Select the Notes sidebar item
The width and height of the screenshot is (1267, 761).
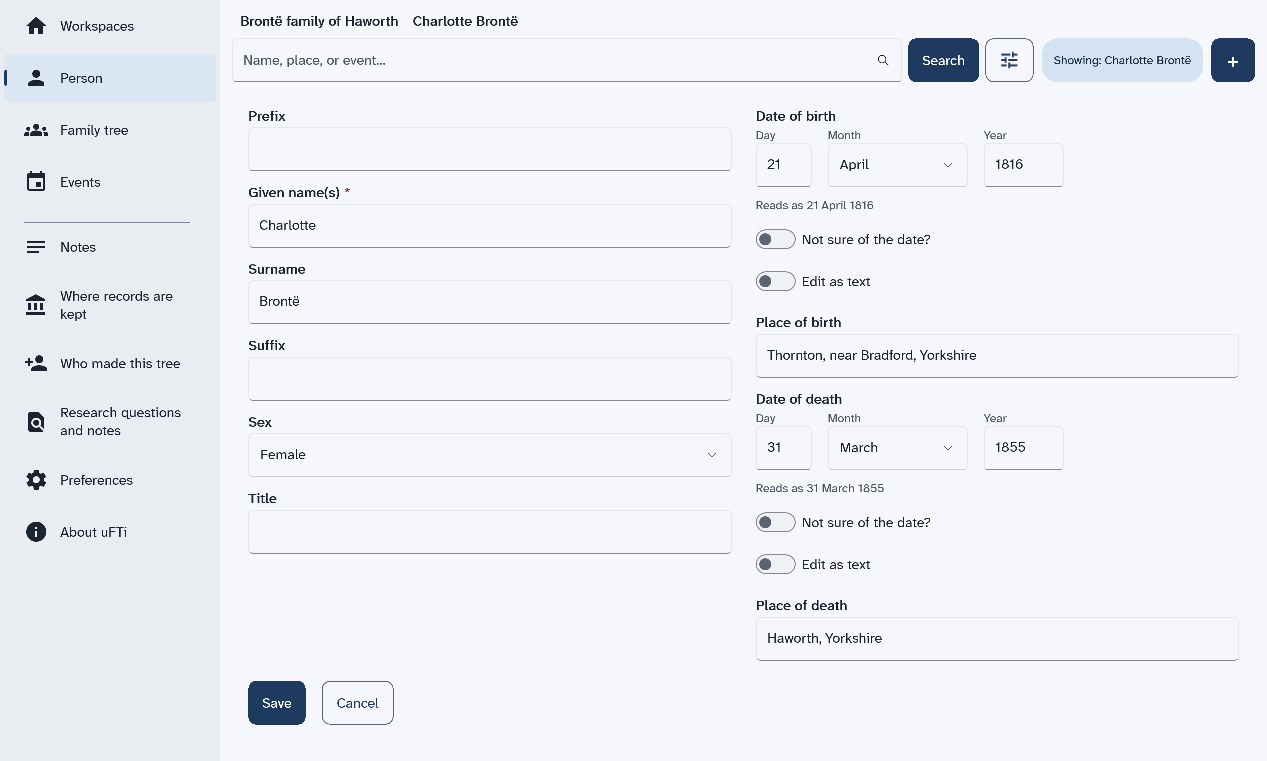(x=110, y=247)
